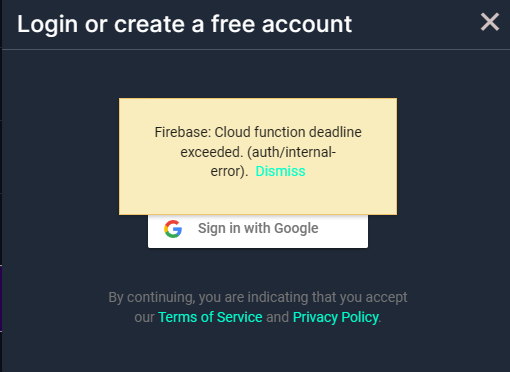Click the 'free account' words in the heading

[x=281, y=24]
